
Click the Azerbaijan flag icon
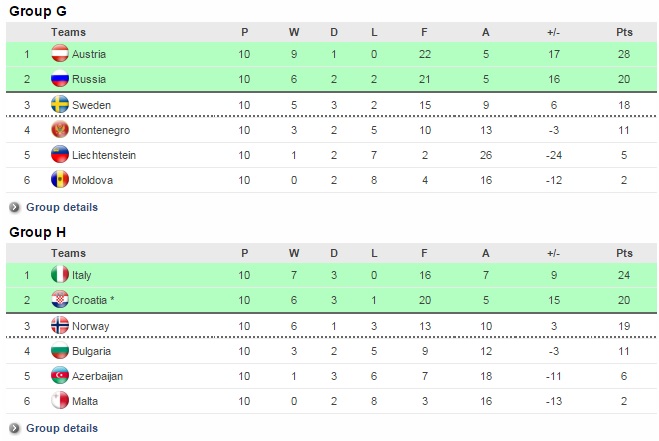click(59, 376)
